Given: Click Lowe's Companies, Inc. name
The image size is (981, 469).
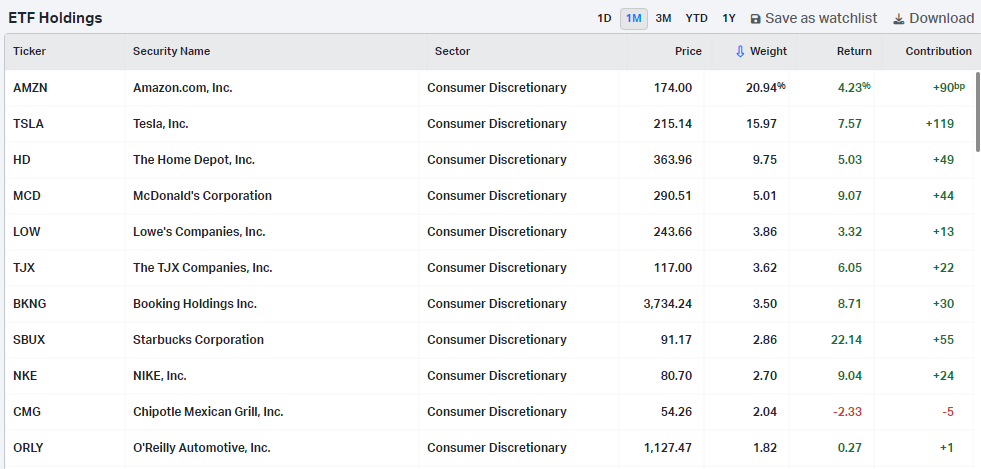Looking at the screenshot, I should [199, 232].
